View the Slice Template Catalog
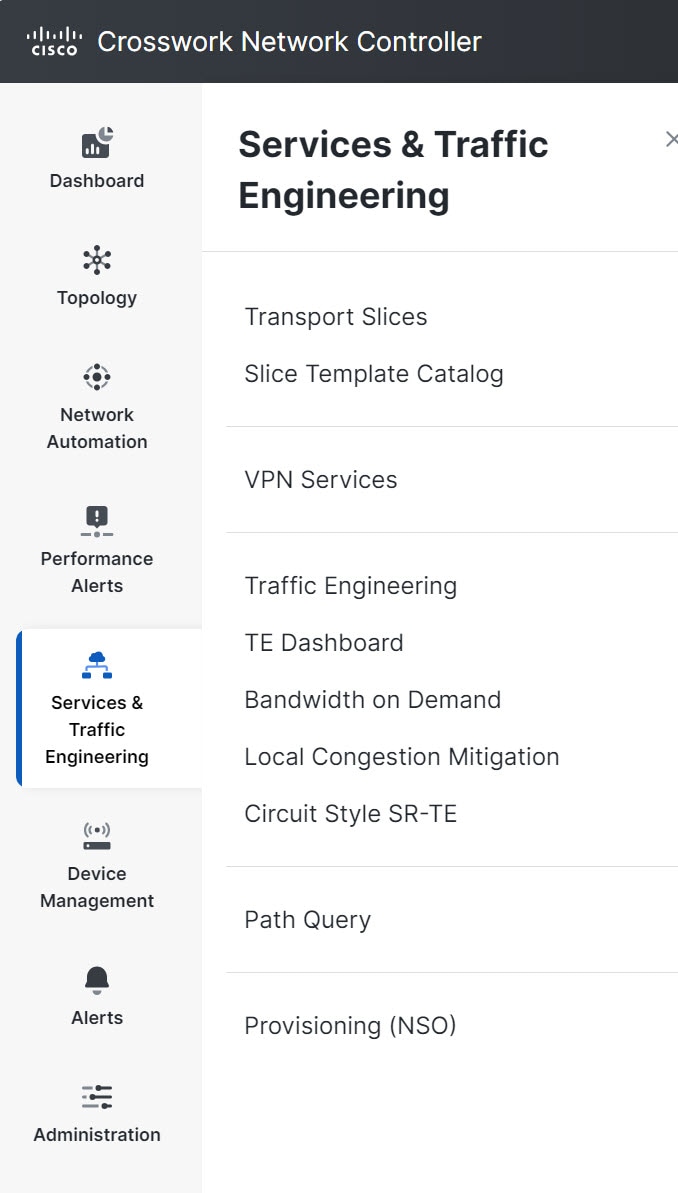 [374, 373]
